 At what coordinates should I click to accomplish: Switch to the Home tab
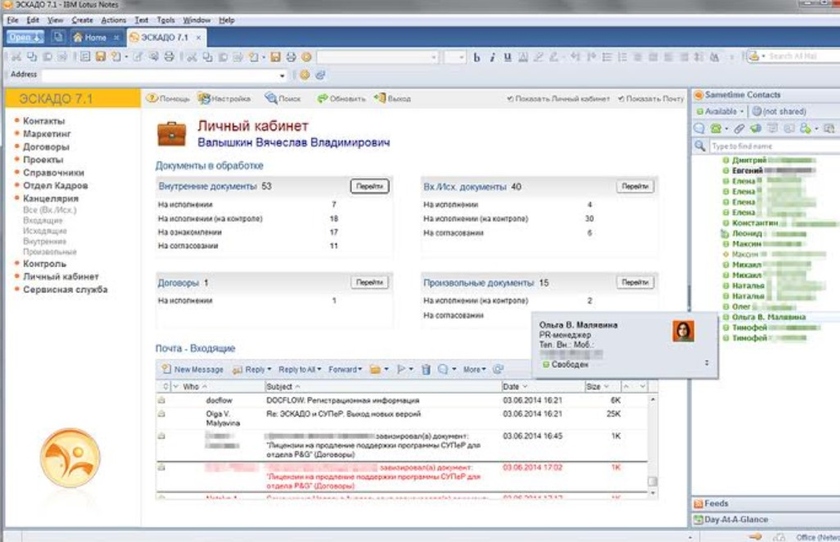pyautogui.click(x=90, y=37)
